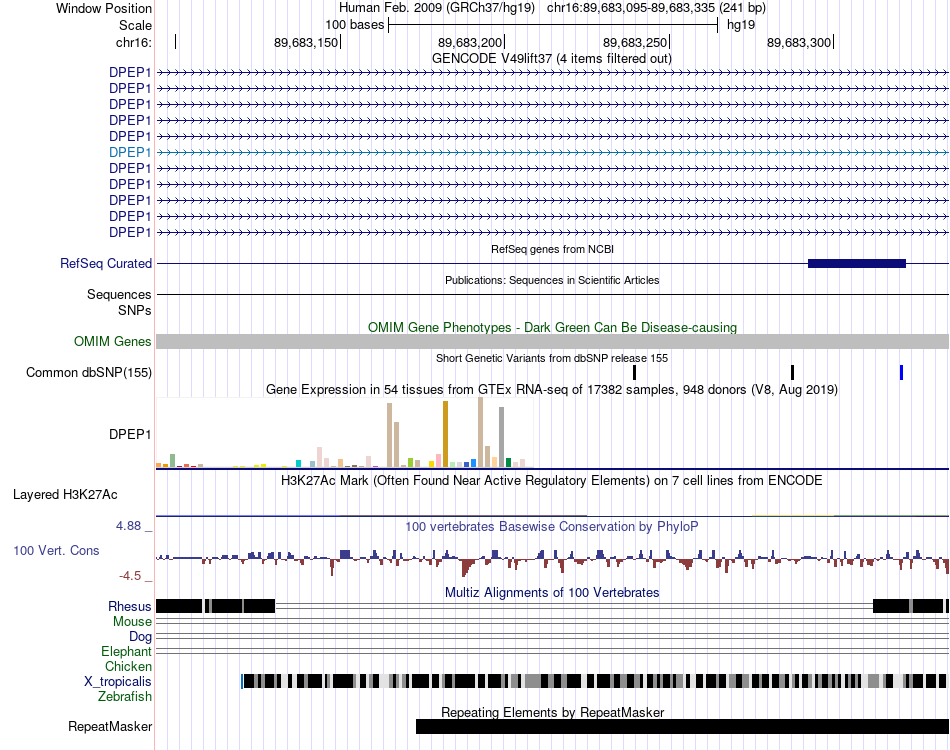Click the Chicken alignment label

[128, 666]
